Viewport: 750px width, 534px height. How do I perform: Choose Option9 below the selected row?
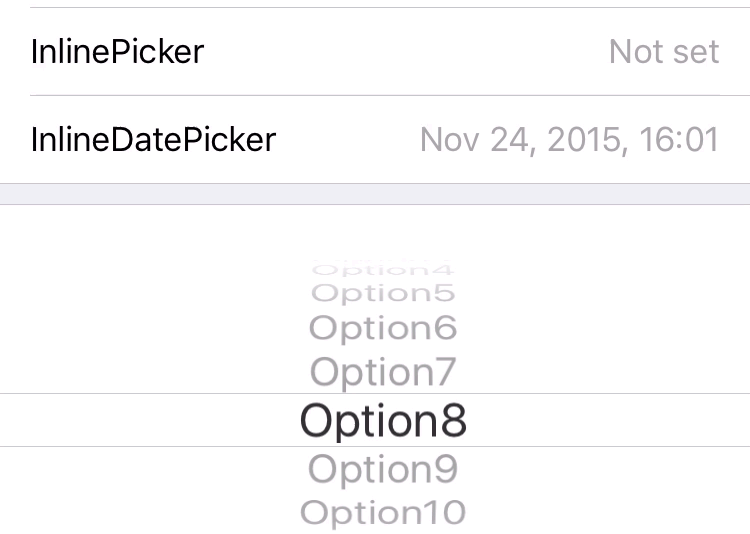(383, 468)
